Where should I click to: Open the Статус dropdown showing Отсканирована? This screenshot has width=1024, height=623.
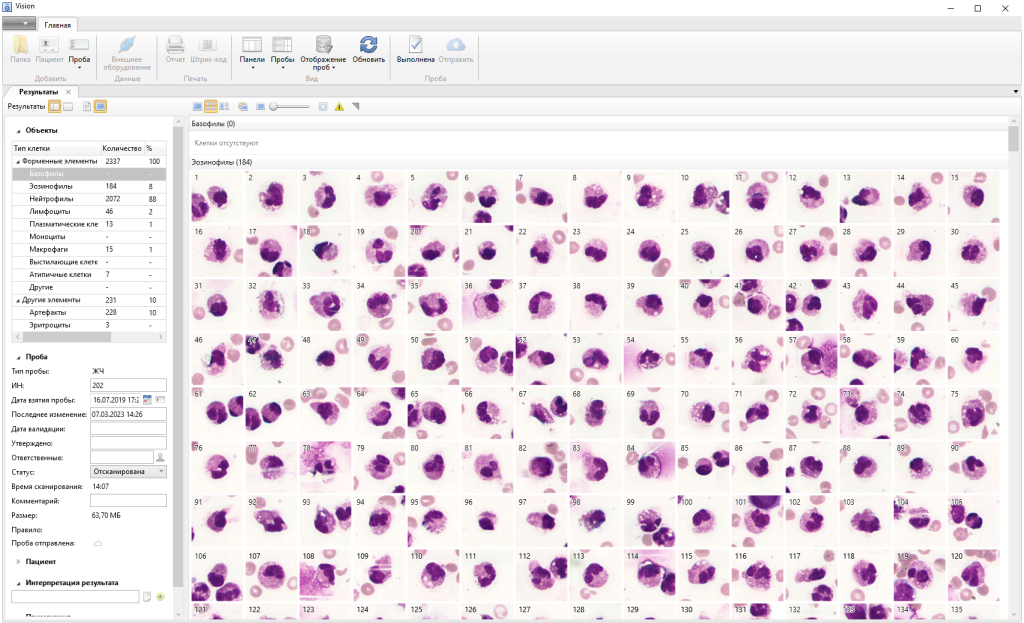click(x=127, y=471)
